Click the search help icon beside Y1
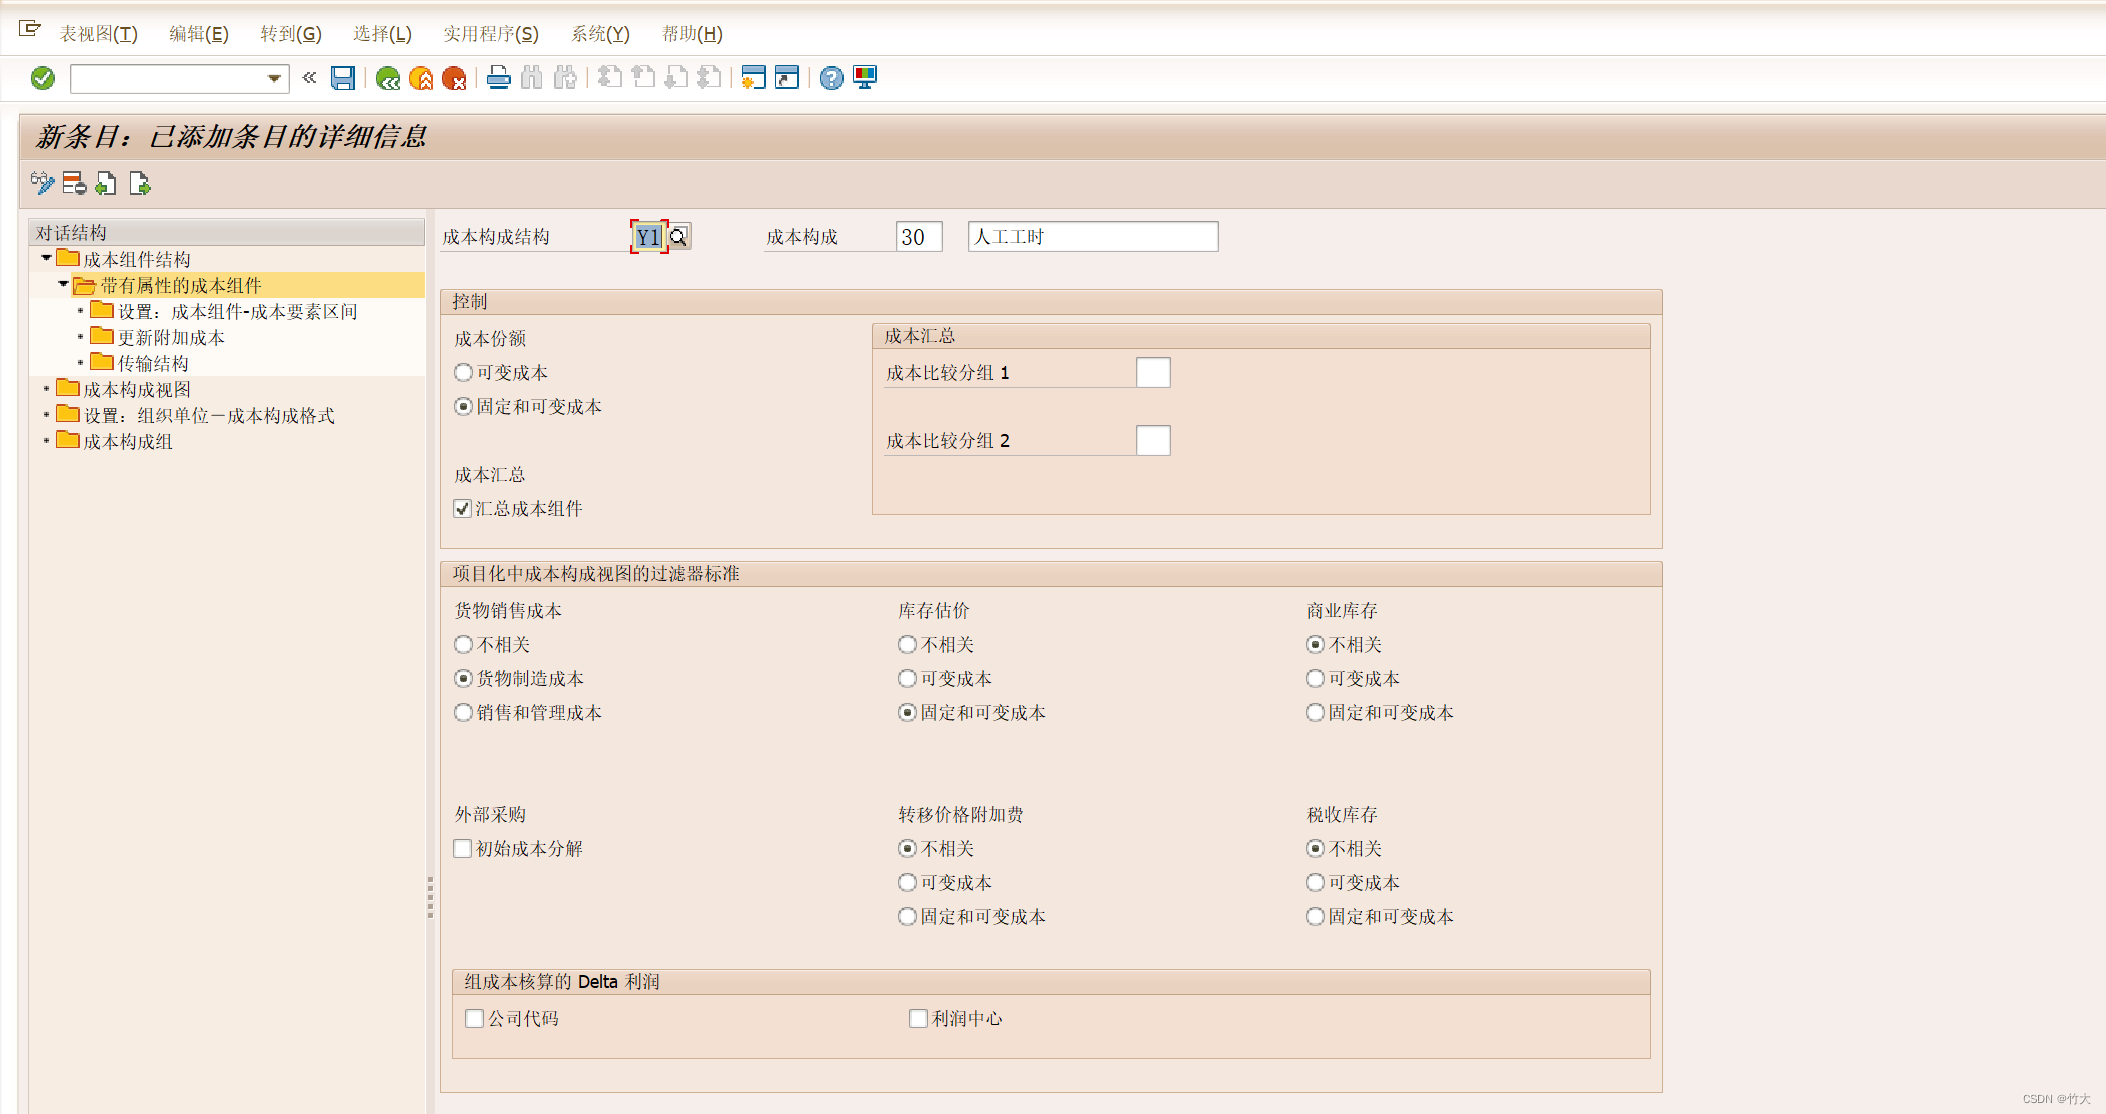 pyautogui.click(x=679, y=237)
